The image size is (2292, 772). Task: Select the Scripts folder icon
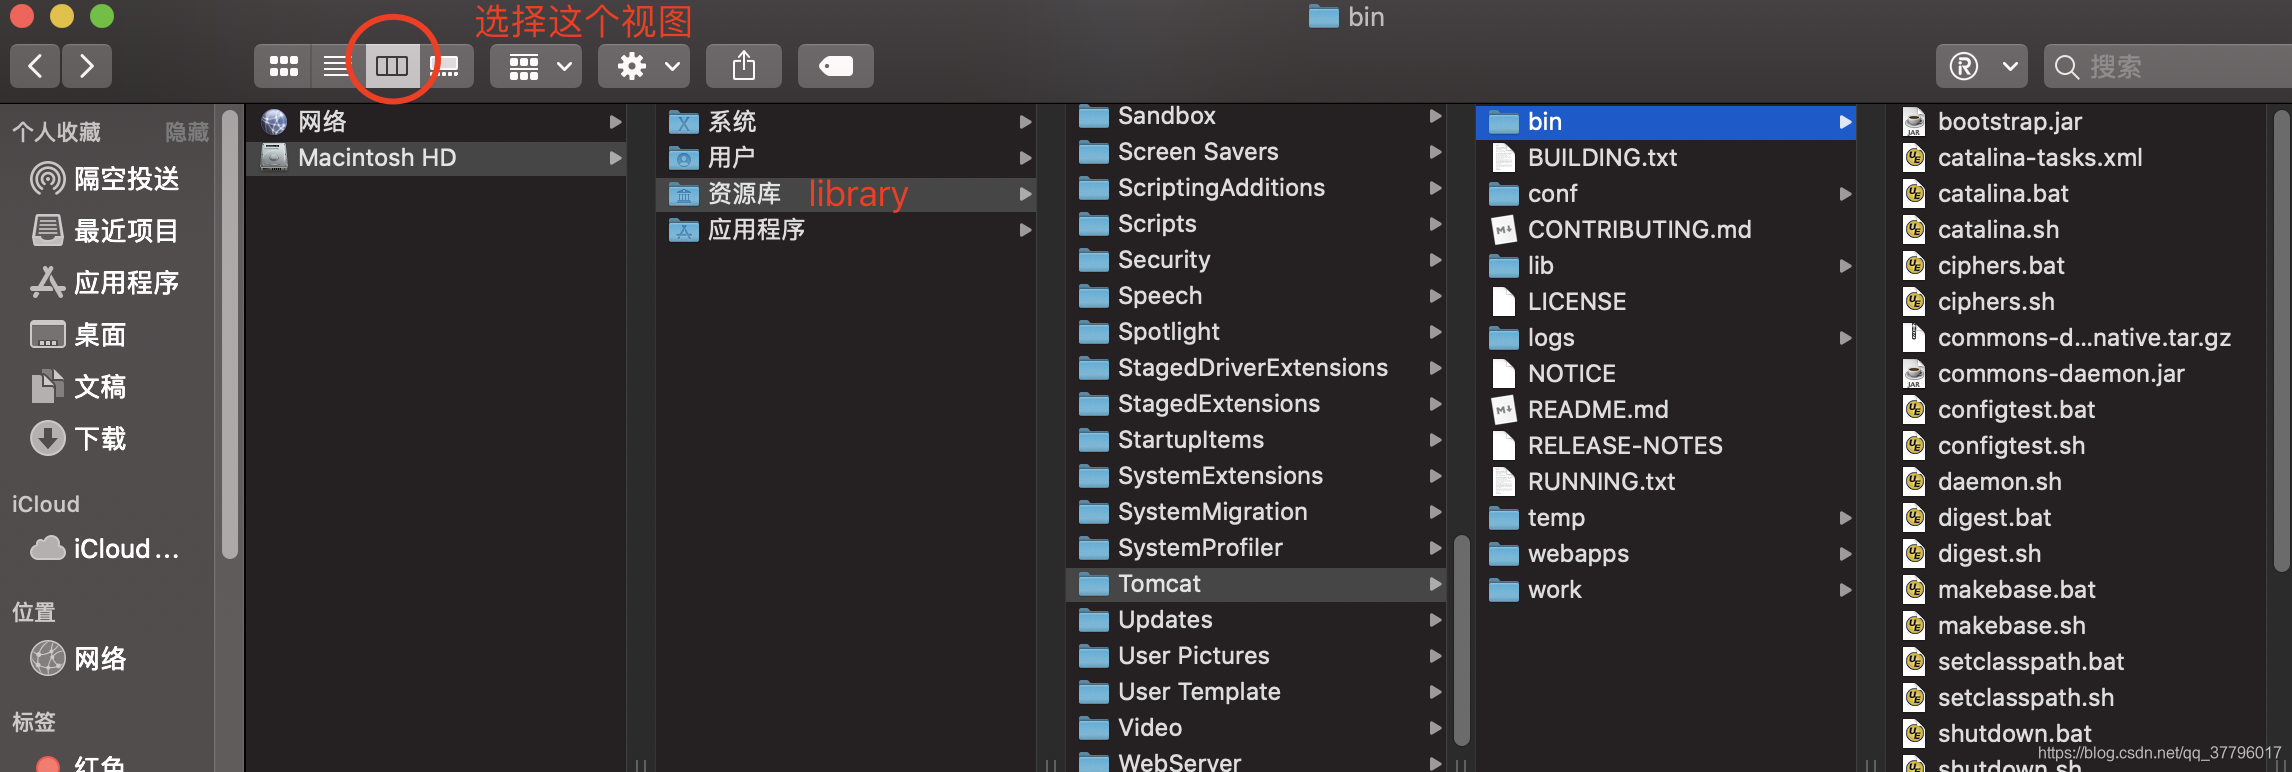point(1094,224)
